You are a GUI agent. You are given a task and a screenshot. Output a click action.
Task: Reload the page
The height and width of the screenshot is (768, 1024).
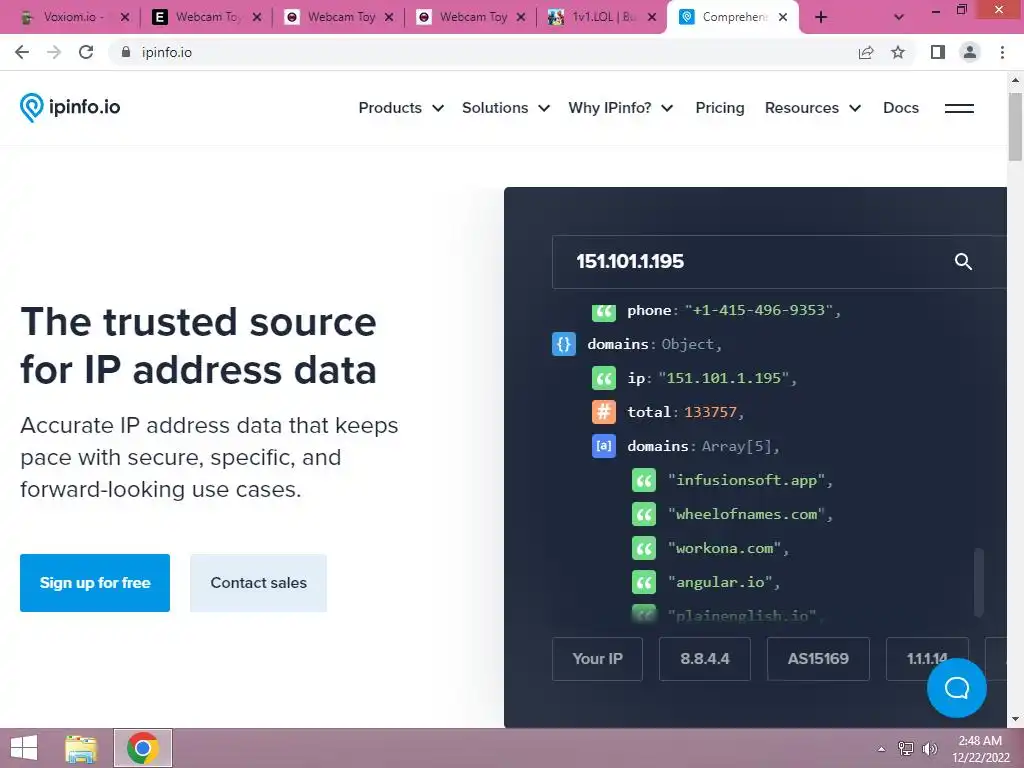click(86, 52)
